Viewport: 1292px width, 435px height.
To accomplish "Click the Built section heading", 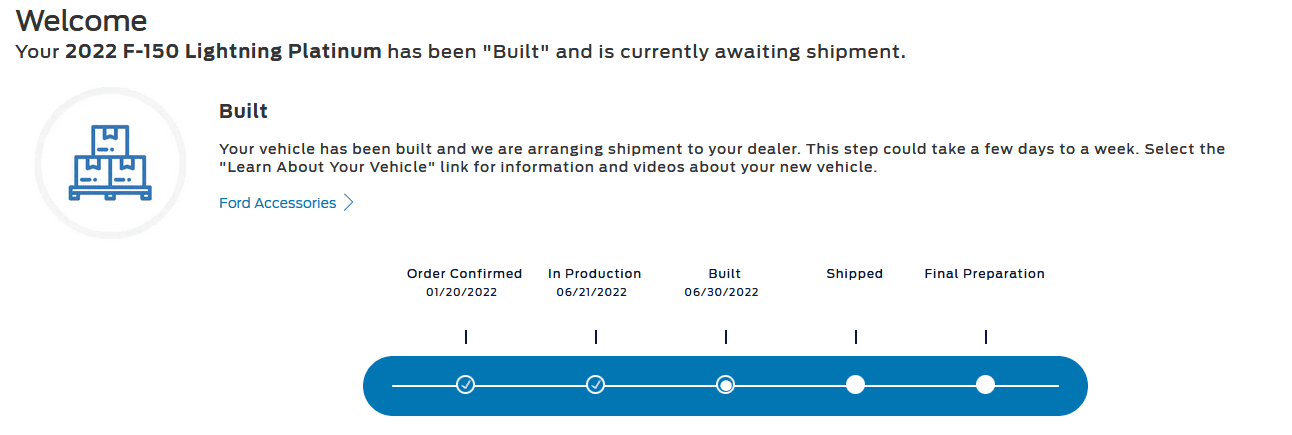I will click(x=243, y=111).
